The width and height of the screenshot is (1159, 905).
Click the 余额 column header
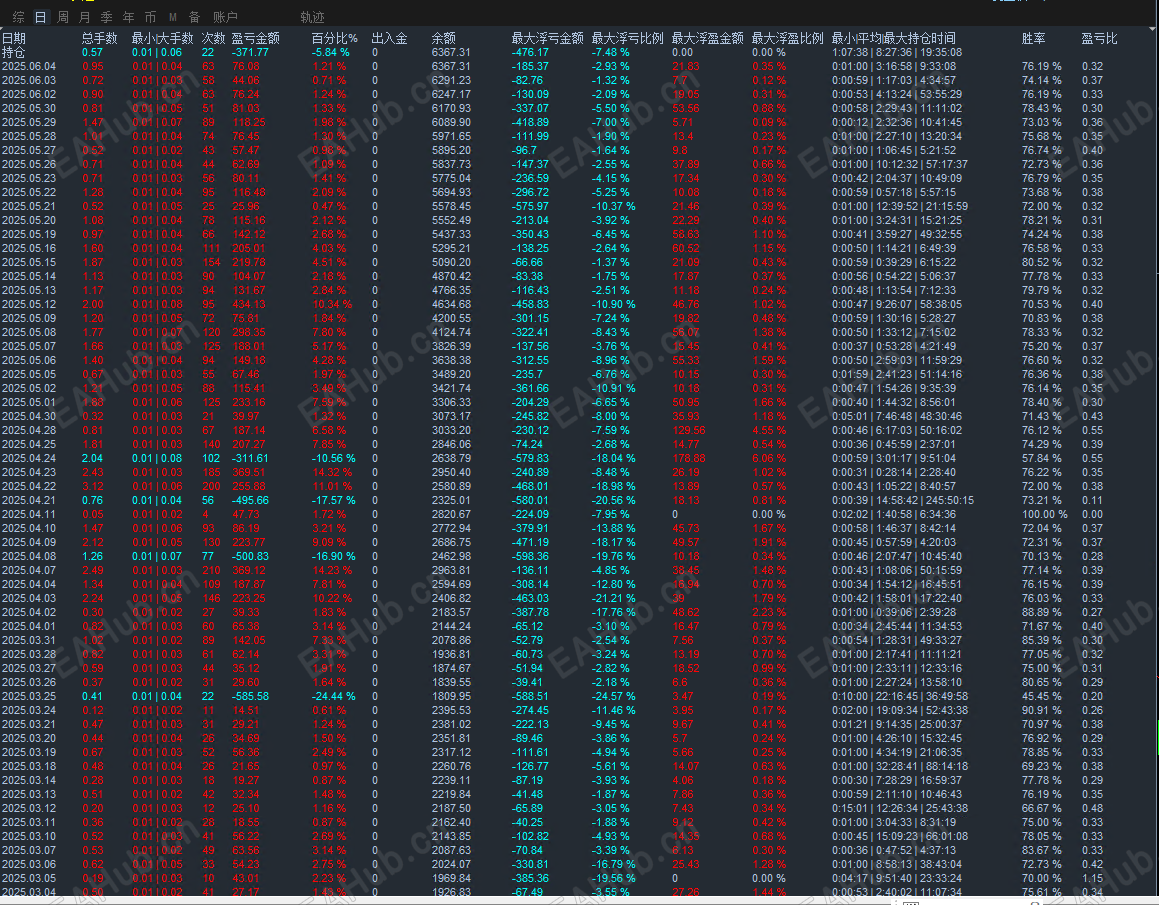(x=443, y=38)
